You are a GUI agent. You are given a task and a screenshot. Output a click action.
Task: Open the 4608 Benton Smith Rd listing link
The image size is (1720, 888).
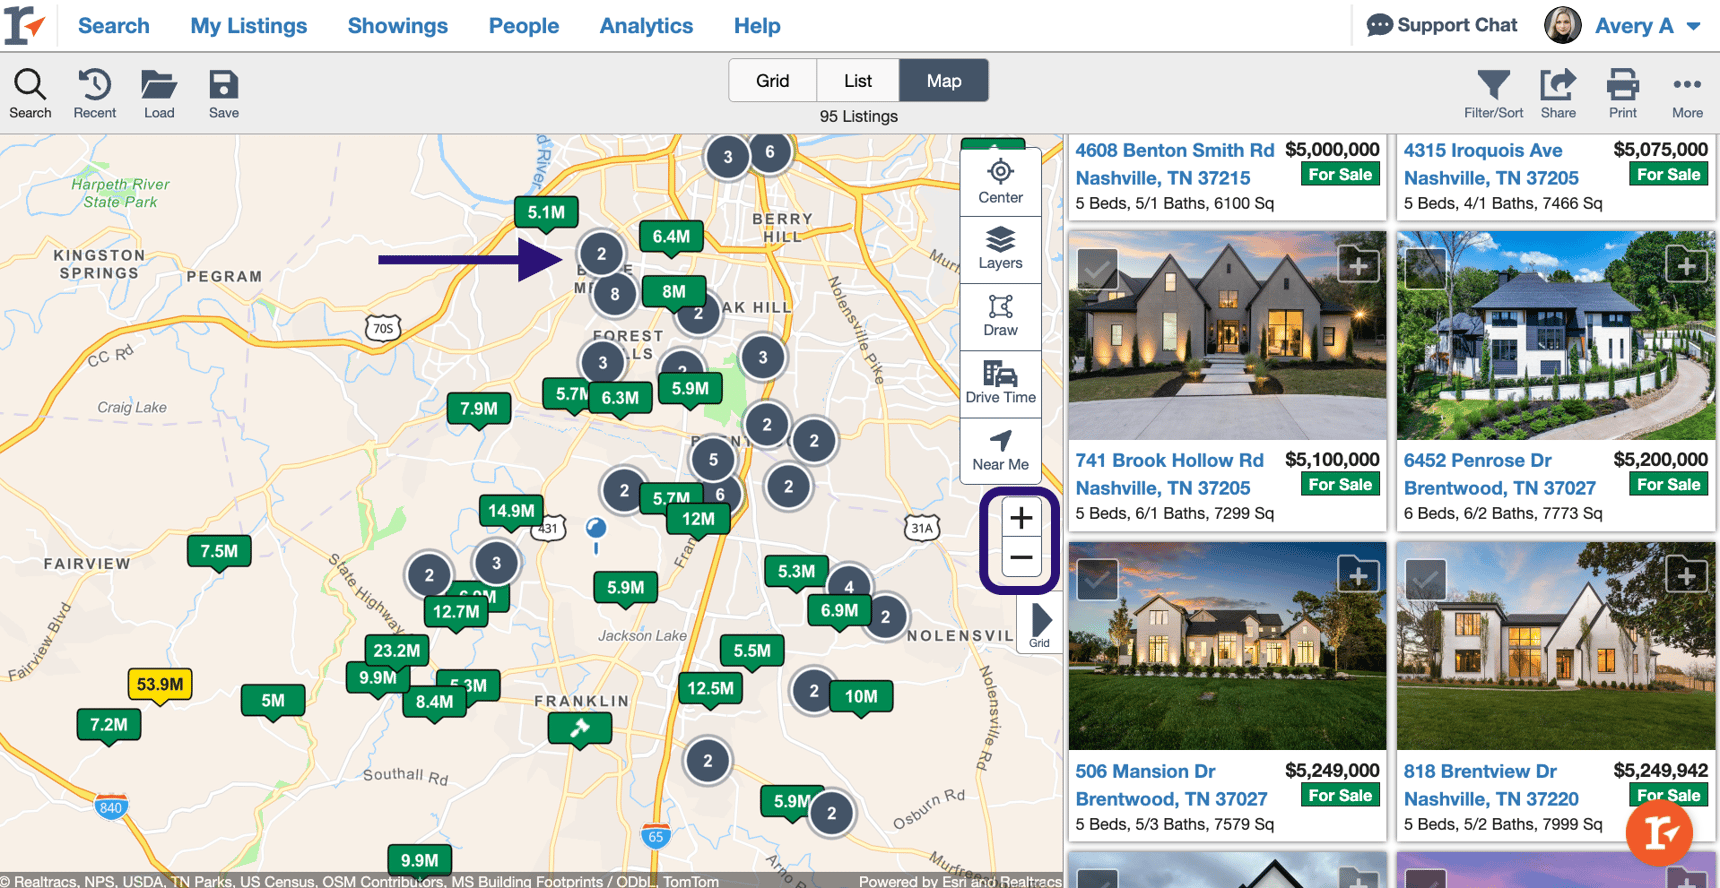(x=1174, y=150)
